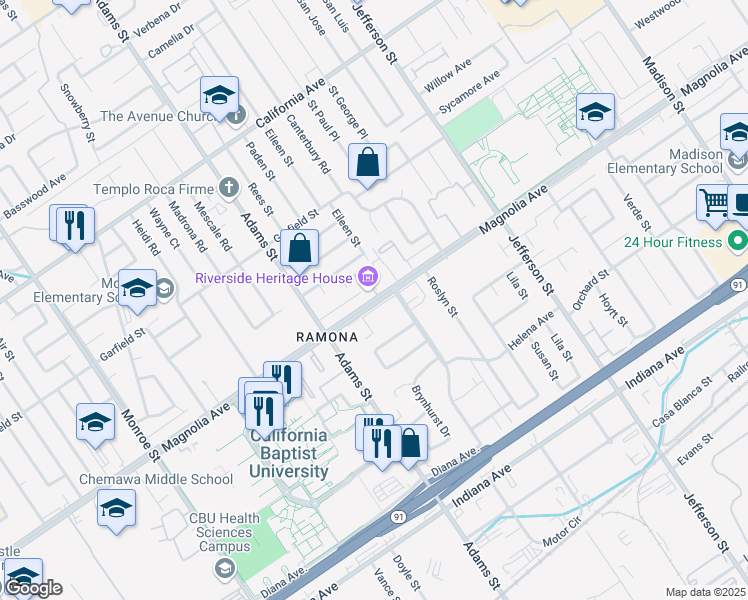Click the Sycamore Ave label
This screenshot has height=600, width=748.
469,92
